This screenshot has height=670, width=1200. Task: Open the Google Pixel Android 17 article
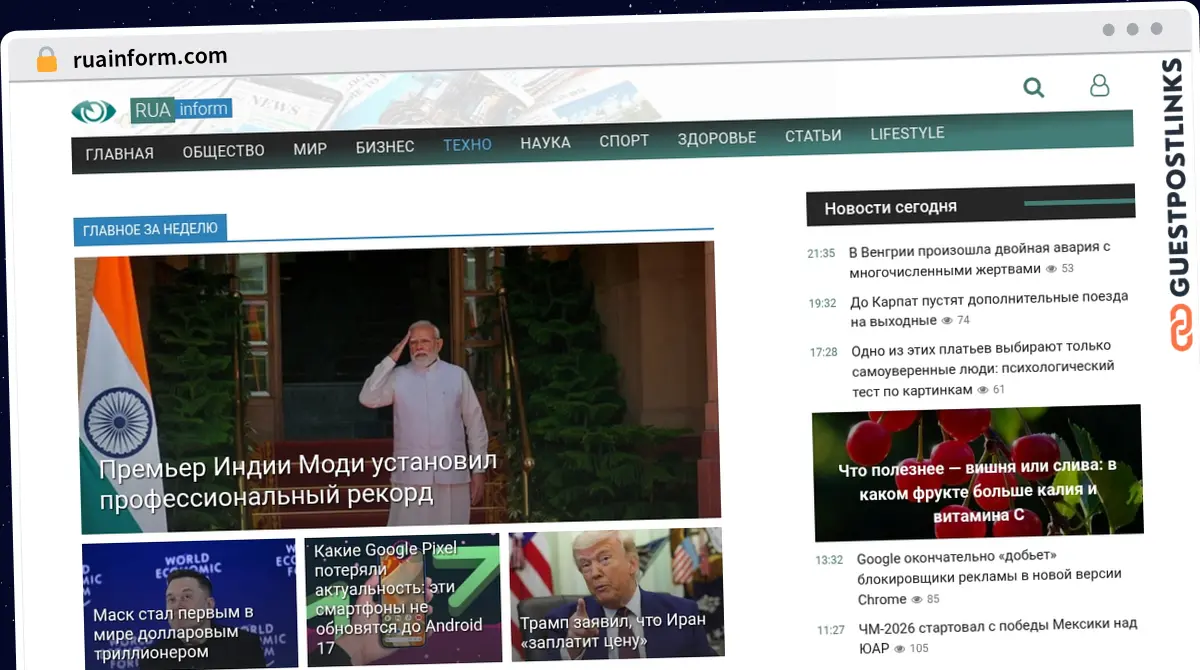click(404, 598)
